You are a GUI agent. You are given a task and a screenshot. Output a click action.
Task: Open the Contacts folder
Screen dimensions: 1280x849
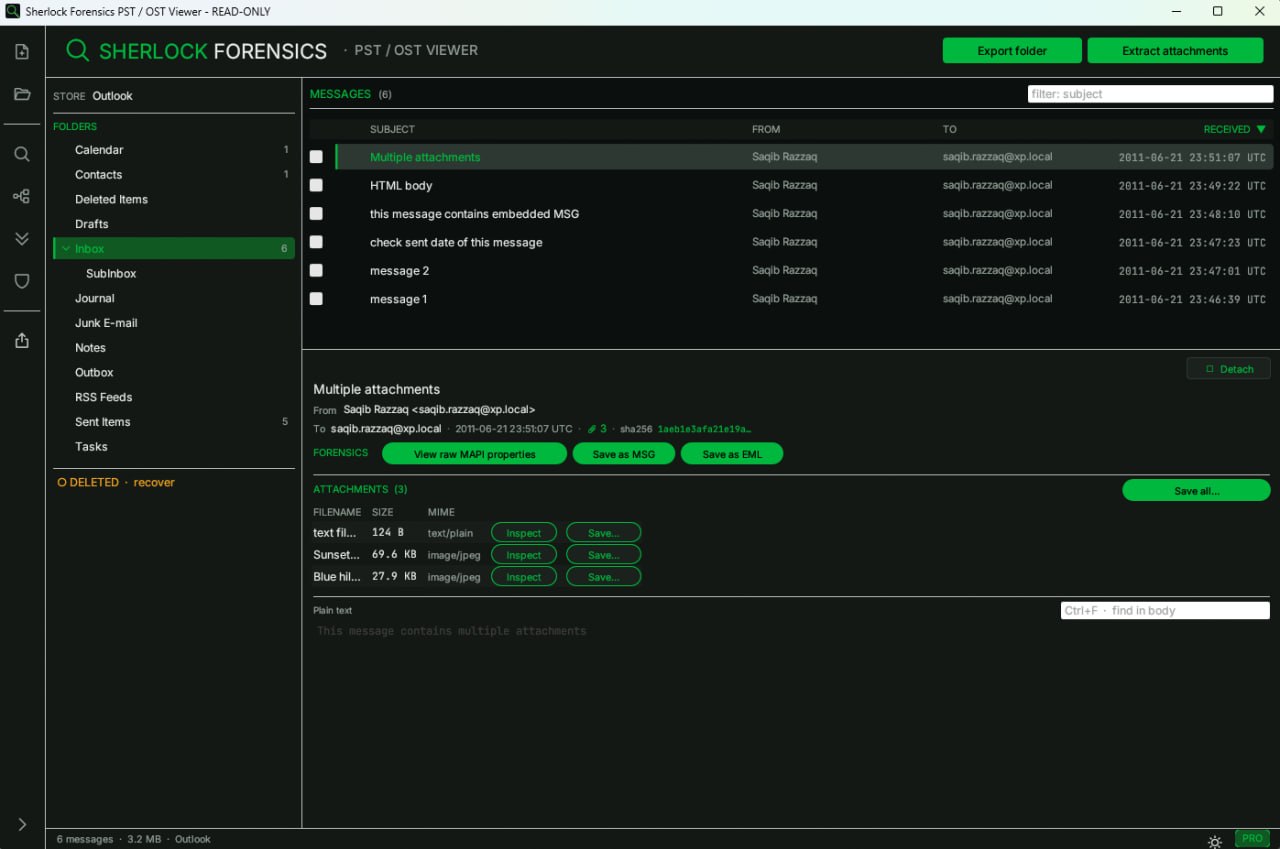(174, 175)
